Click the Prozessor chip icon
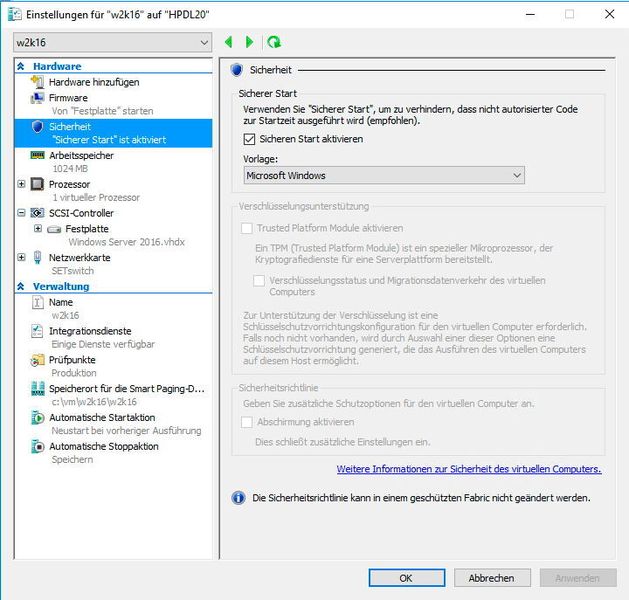 coord(37,184)
